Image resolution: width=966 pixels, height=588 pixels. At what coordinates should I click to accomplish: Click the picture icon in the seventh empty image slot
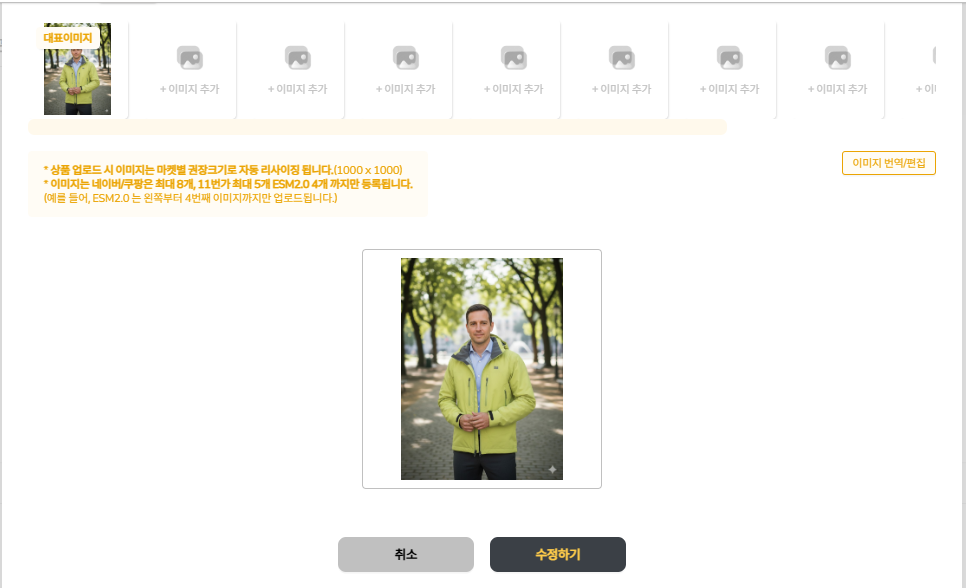click(837, 58)
